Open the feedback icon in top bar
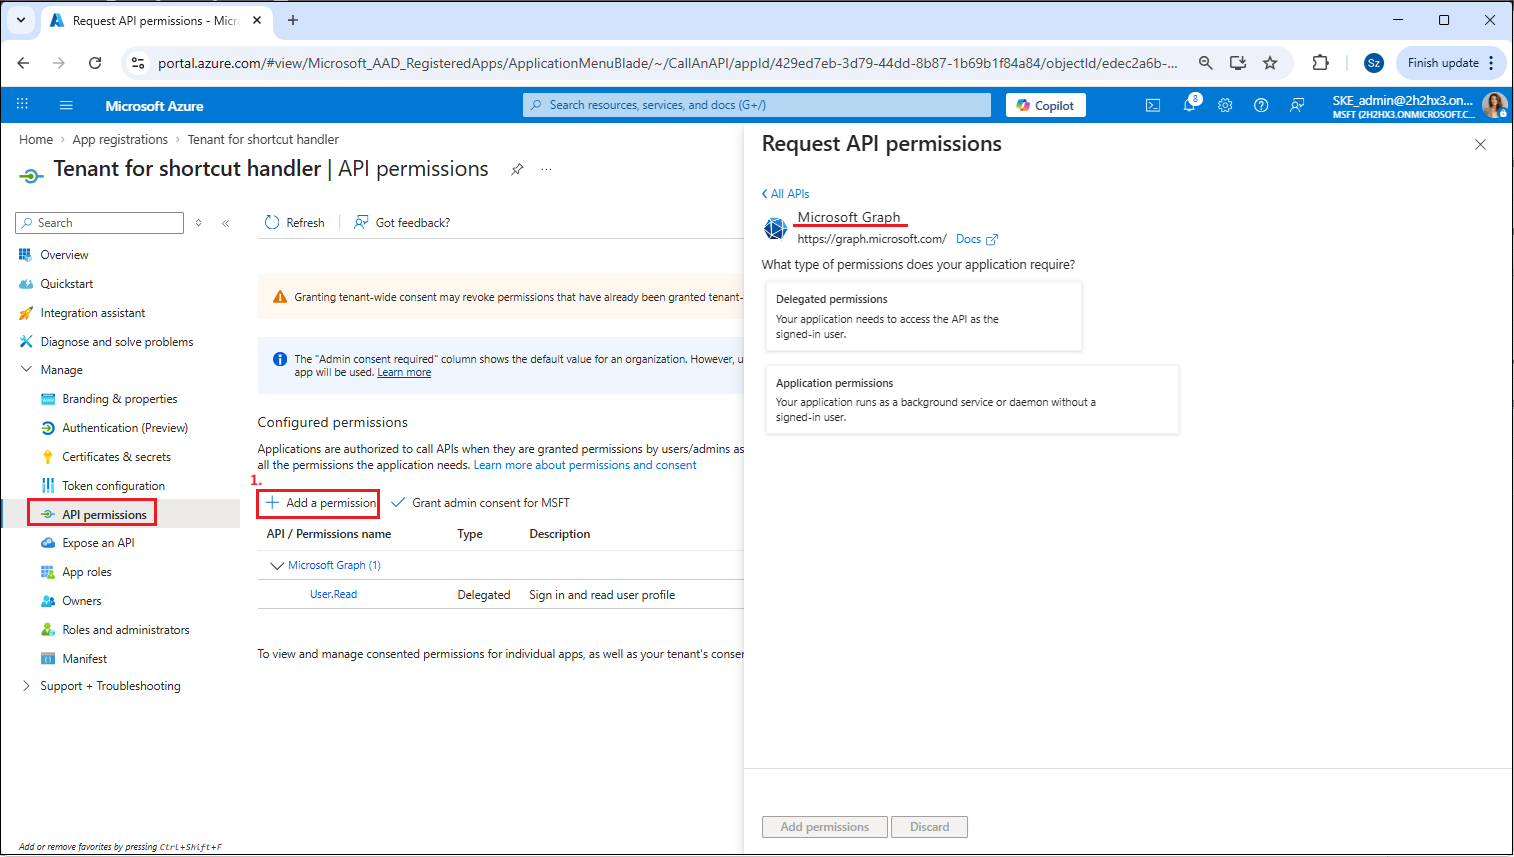The image size is (1514, 857). tap(1297, 105)
